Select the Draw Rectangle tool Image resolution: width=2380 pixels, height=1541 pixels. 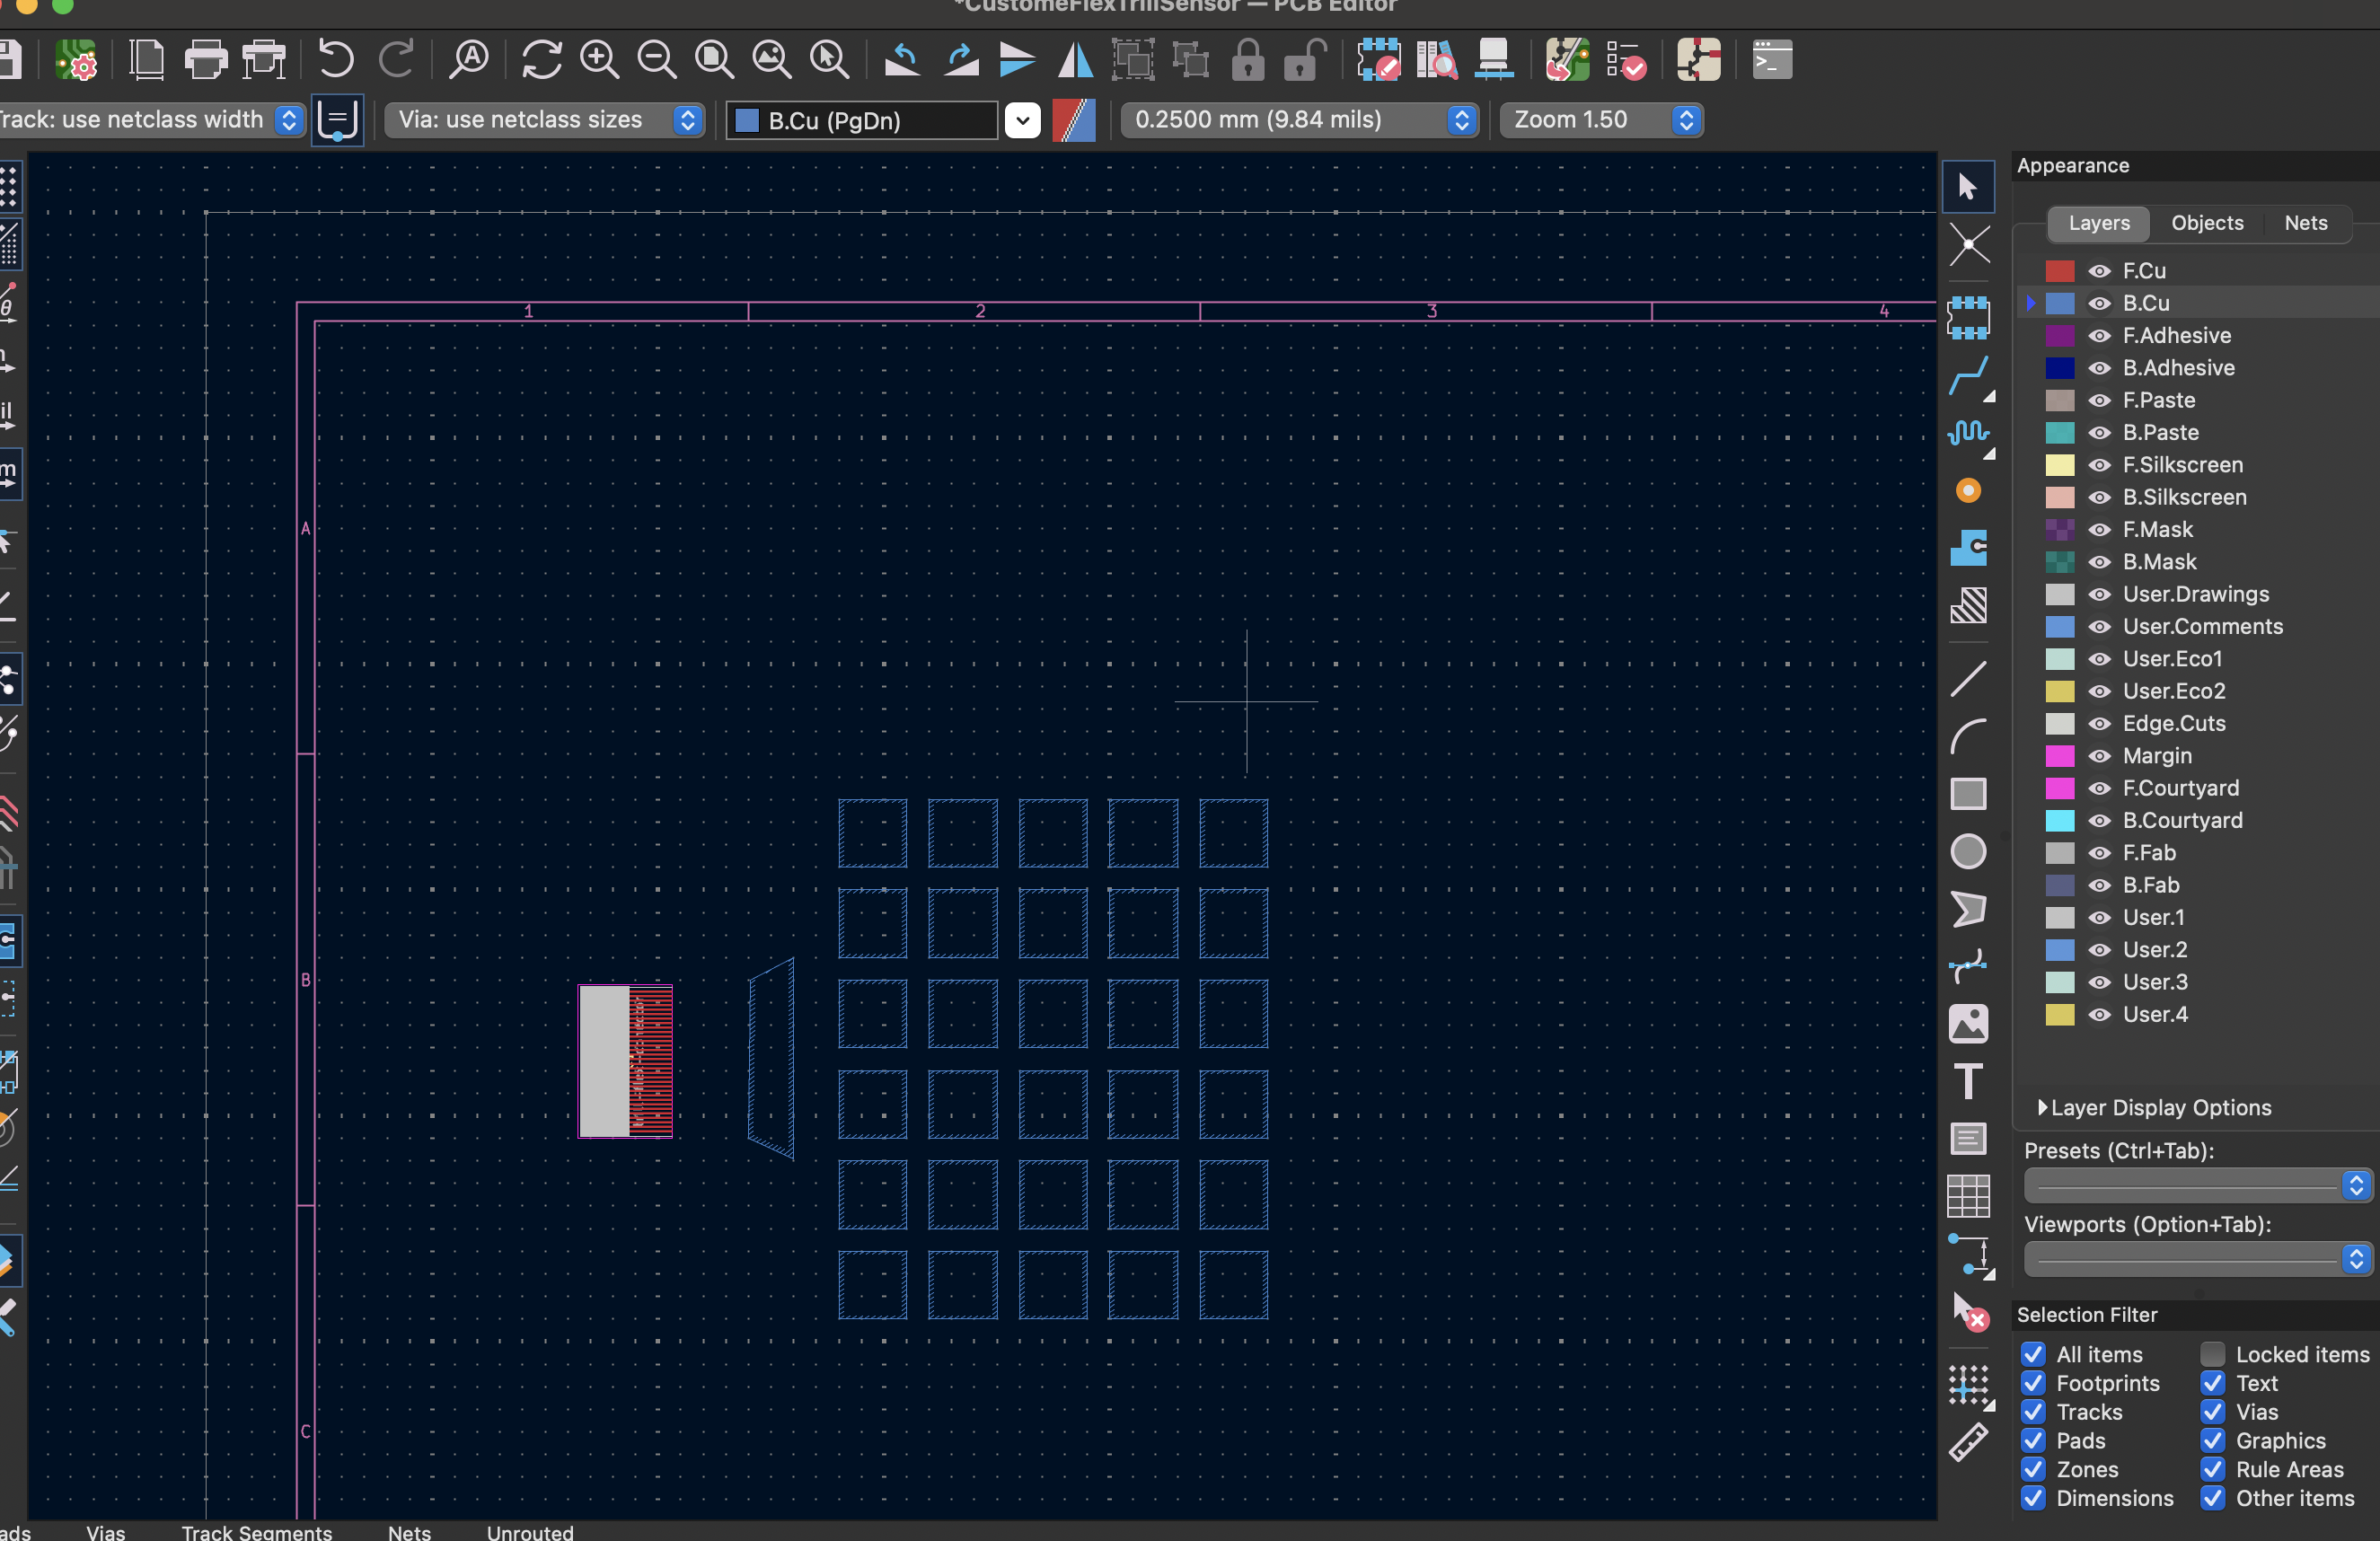[x=1969, y=794]
